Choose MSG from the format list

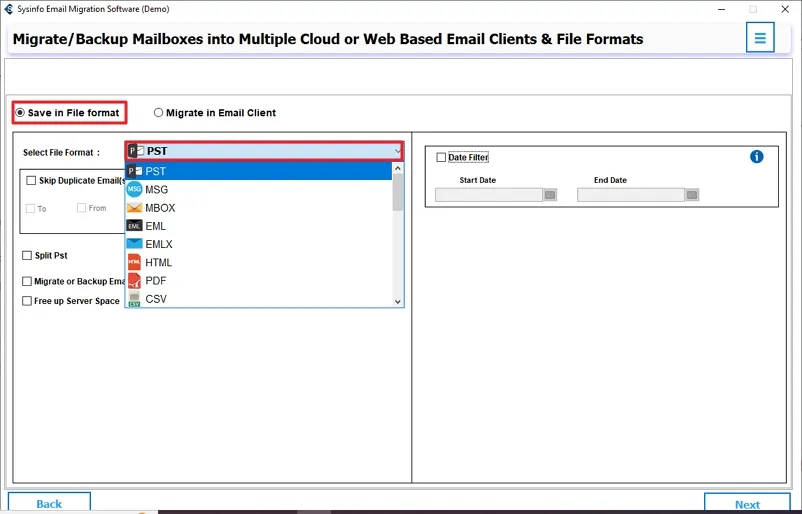(x=259, y=189)
